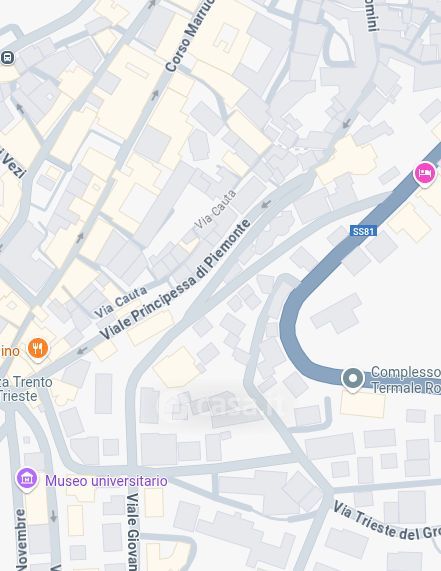Click the Trento Trieste square label
441x571 pixels.
[x=26, y=389]
